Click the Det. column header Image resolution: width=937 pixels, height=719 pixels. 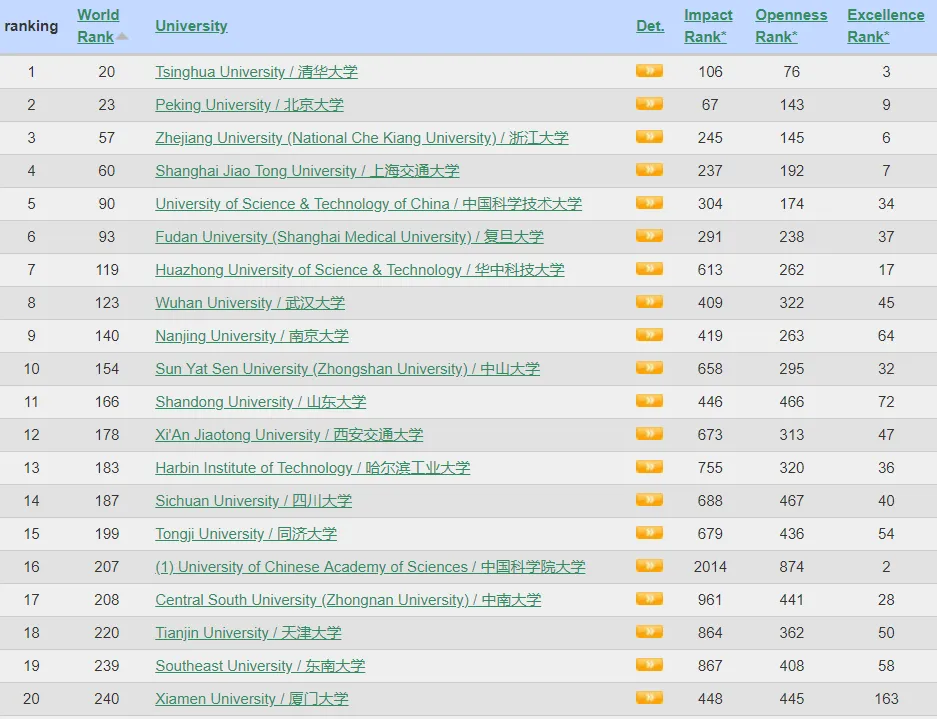(650, 26)
